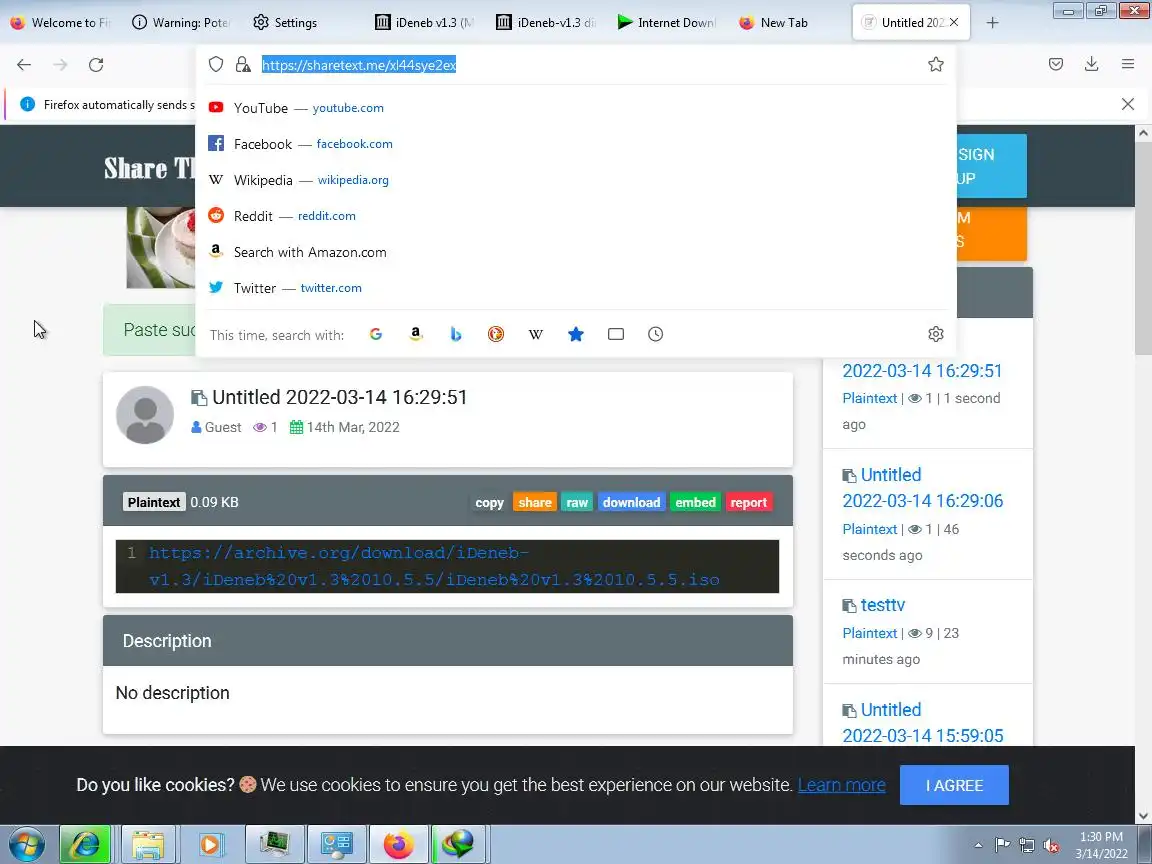1152x864 pixels.
Task: Search this time with Bing
Action: tap(456, 334)
